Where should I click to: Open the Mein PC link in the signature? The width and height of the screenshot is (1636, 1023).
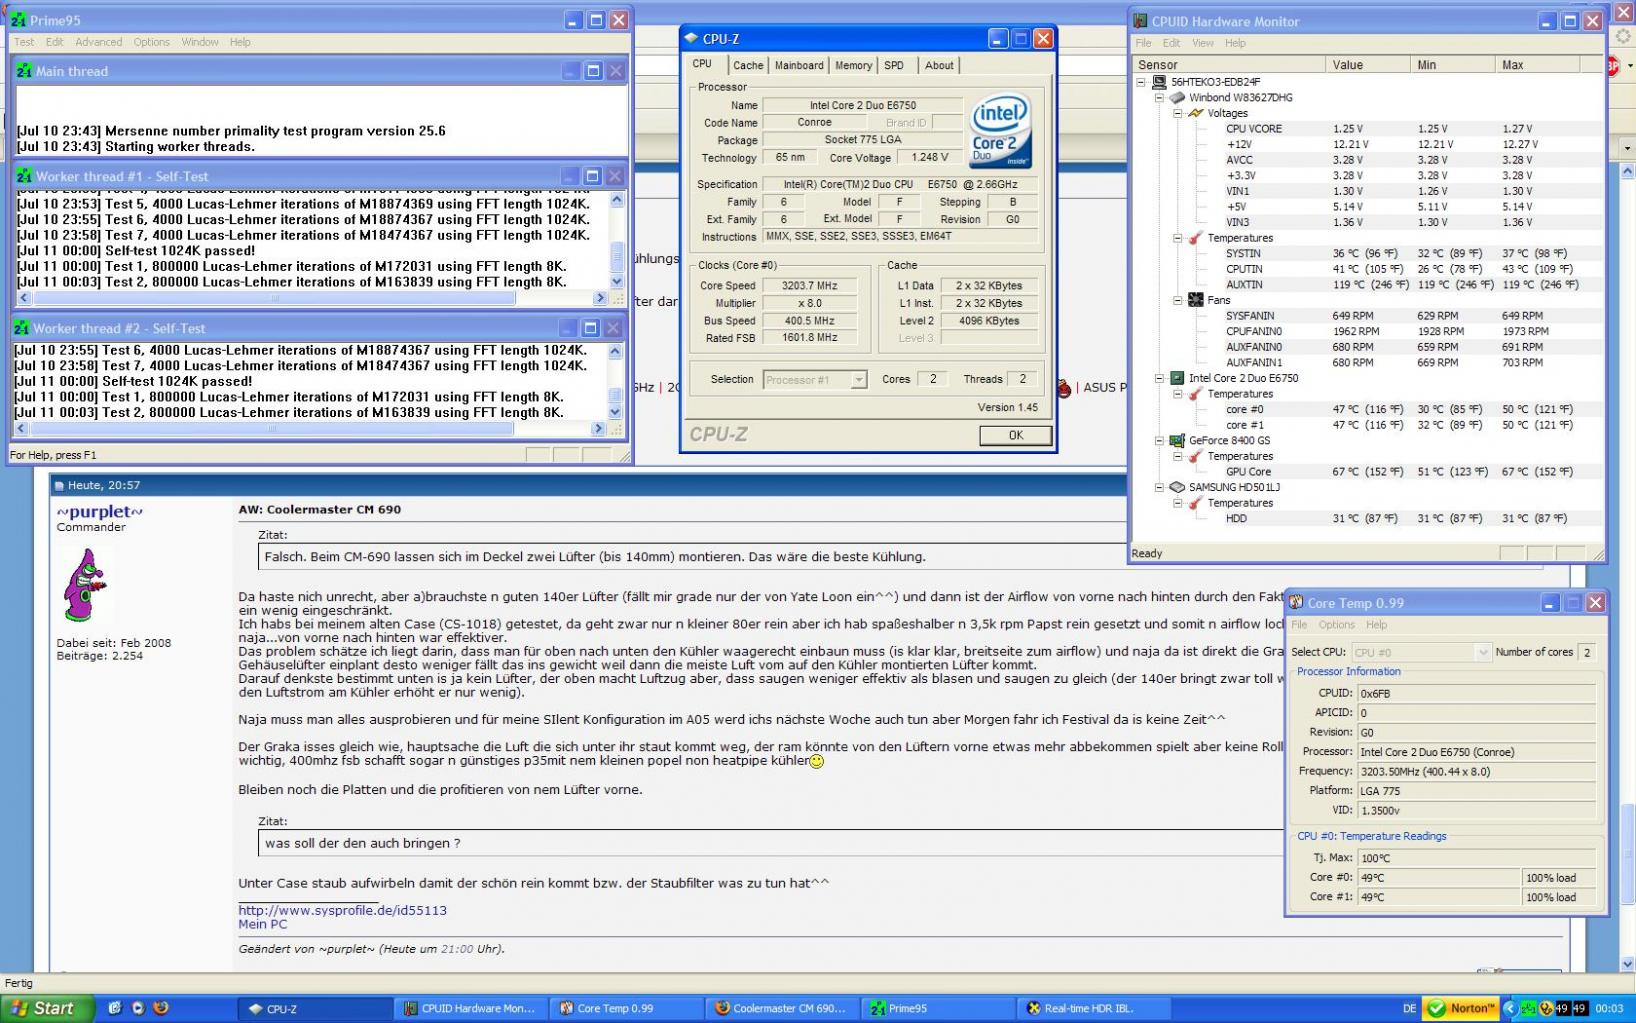[x=262, y=924]
